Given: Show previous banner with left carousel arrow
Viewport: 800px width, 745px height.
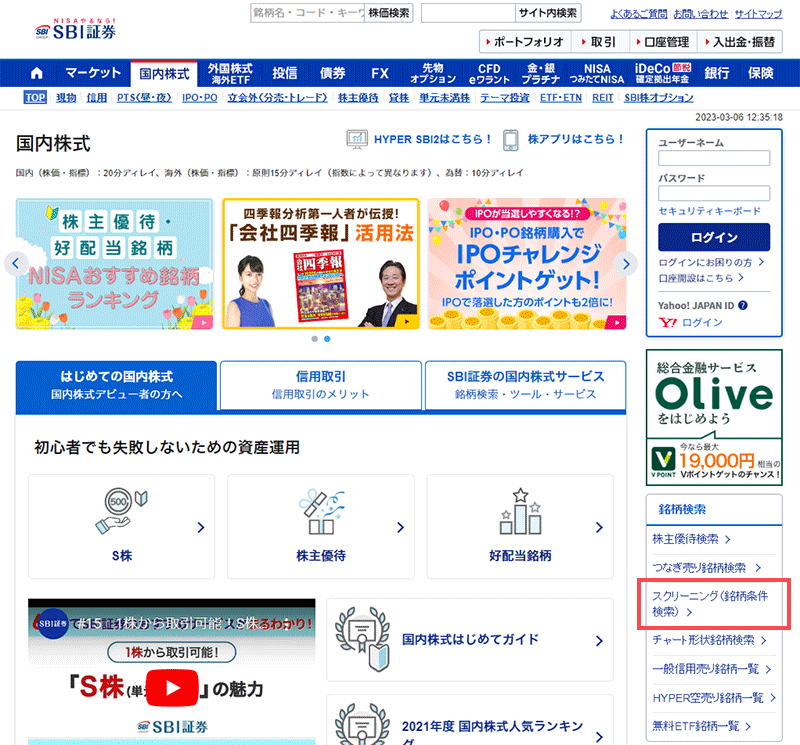Looking at the screenshot, I should [x=16, y=264].
